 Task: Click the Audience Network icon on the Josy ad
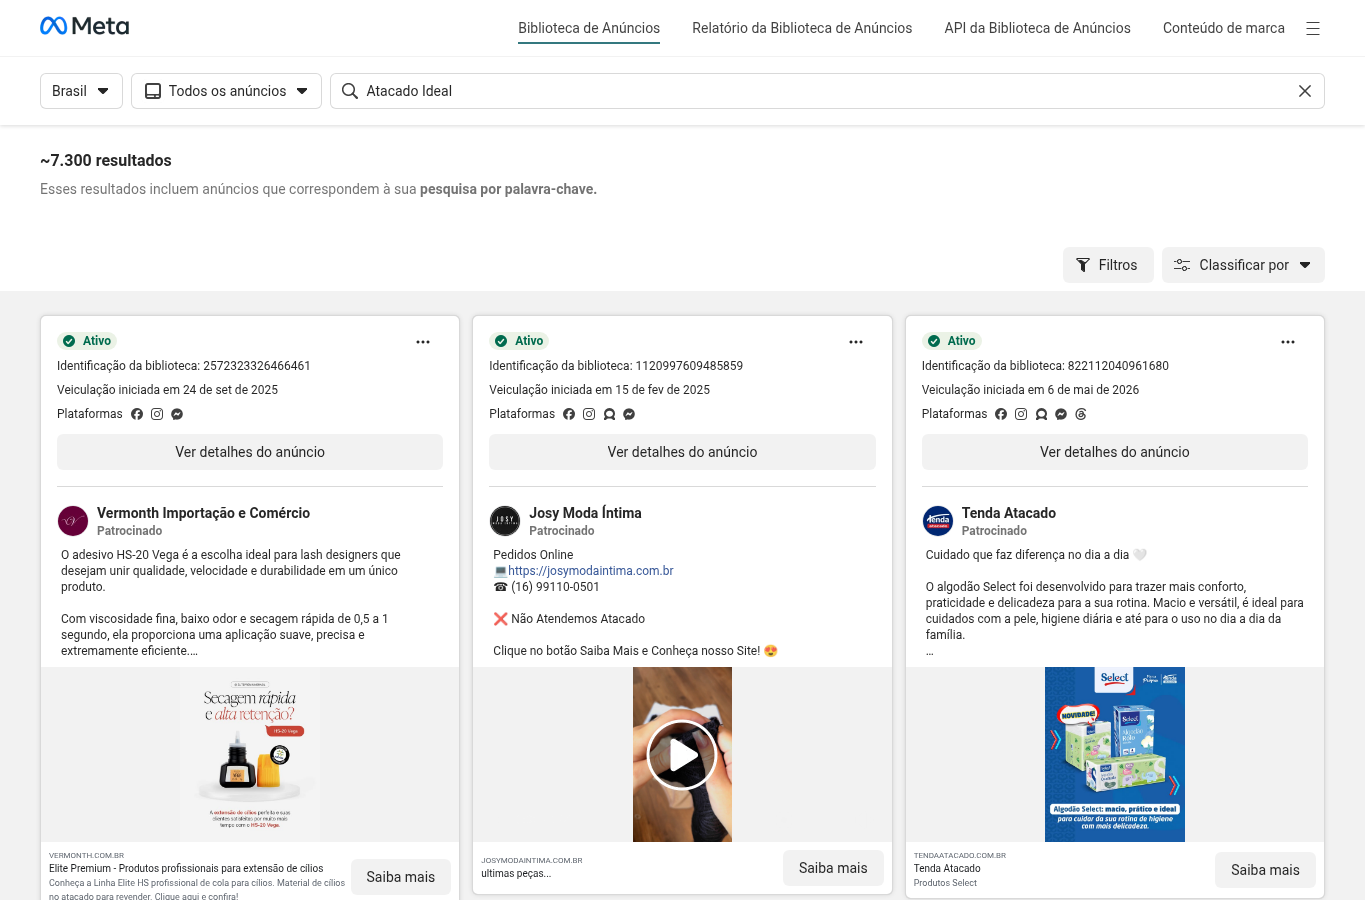(x=609, y=414)
